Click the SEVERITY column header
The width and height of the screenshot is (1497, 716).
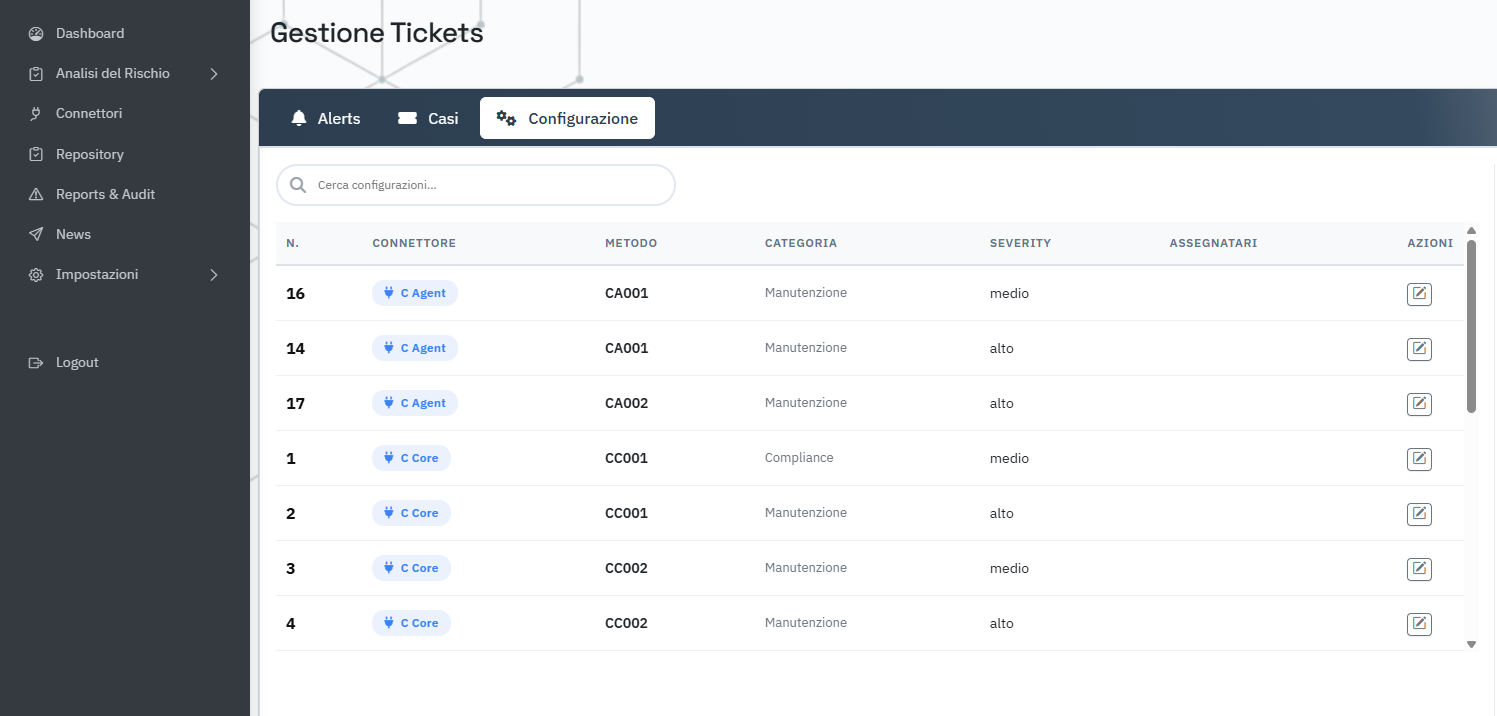pyautogui.click(x=1020, y=243)
